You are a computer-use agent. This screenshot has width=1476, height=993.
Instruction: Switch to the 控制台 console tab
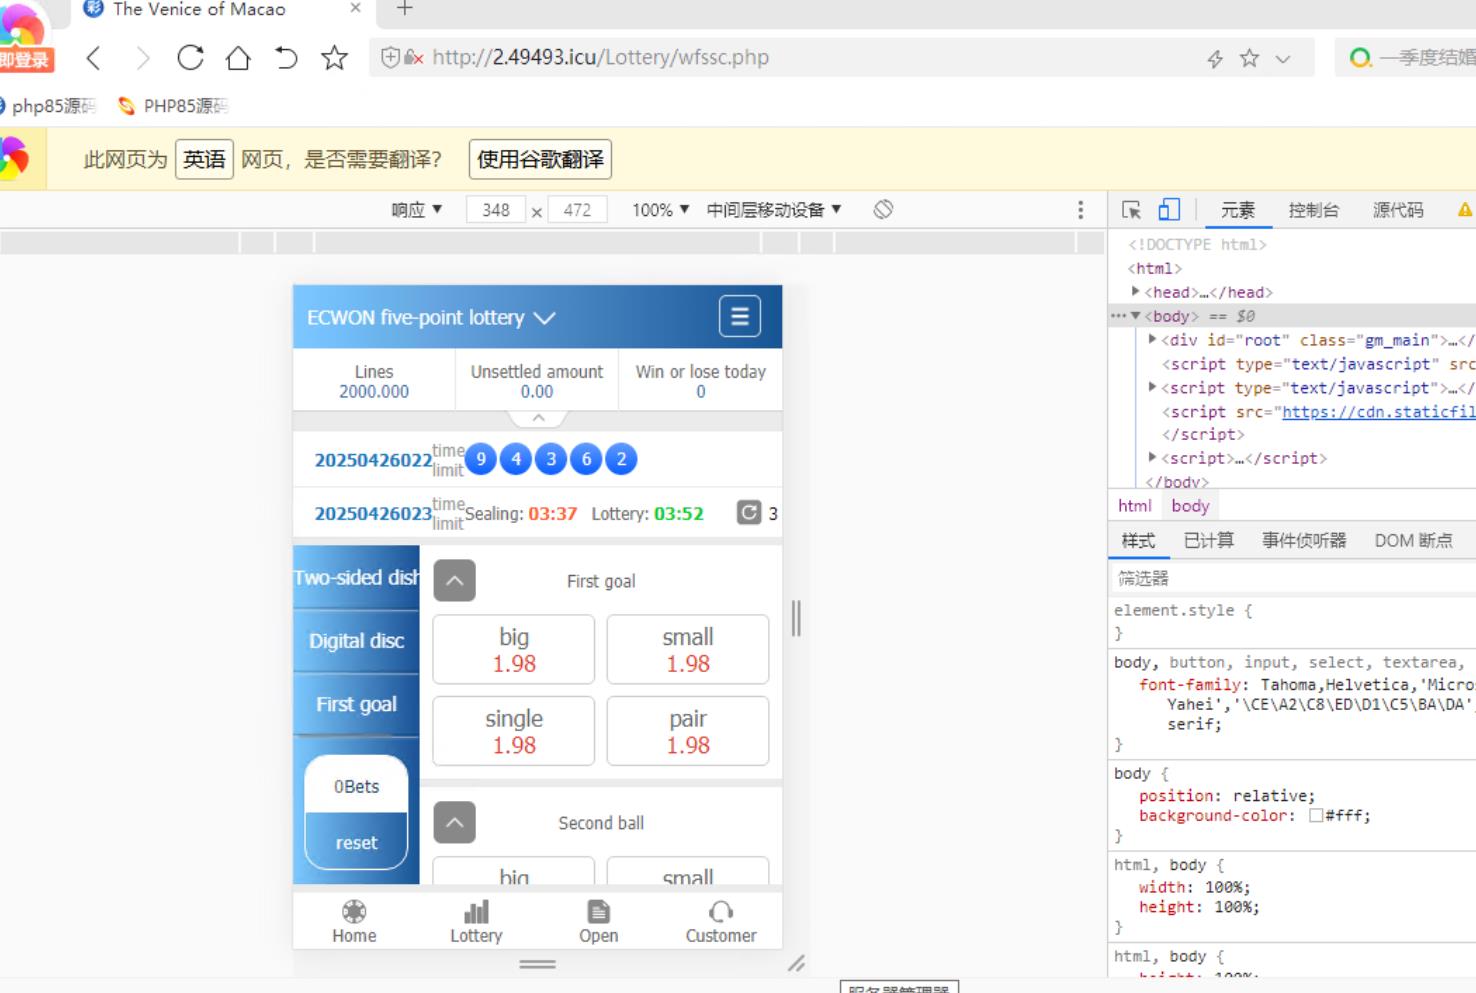tap(1313, 210)
